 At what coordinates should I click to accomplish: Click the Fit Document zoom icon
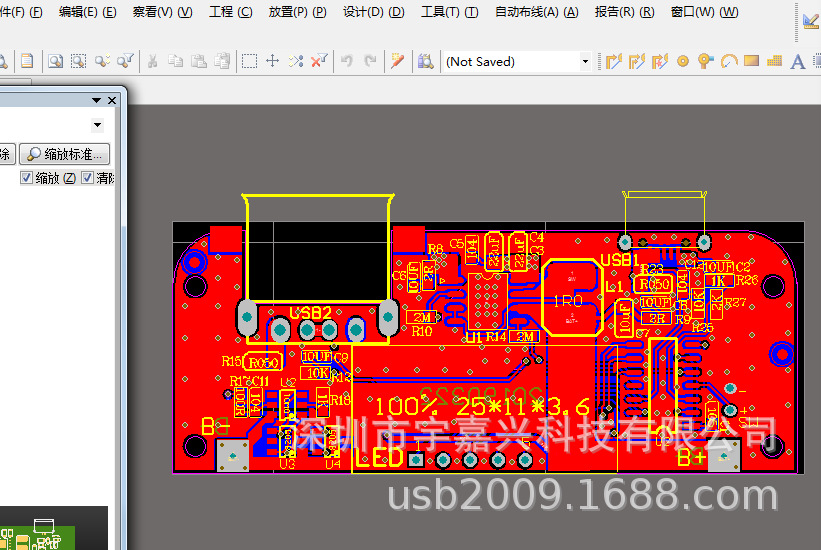click(56, 61)
